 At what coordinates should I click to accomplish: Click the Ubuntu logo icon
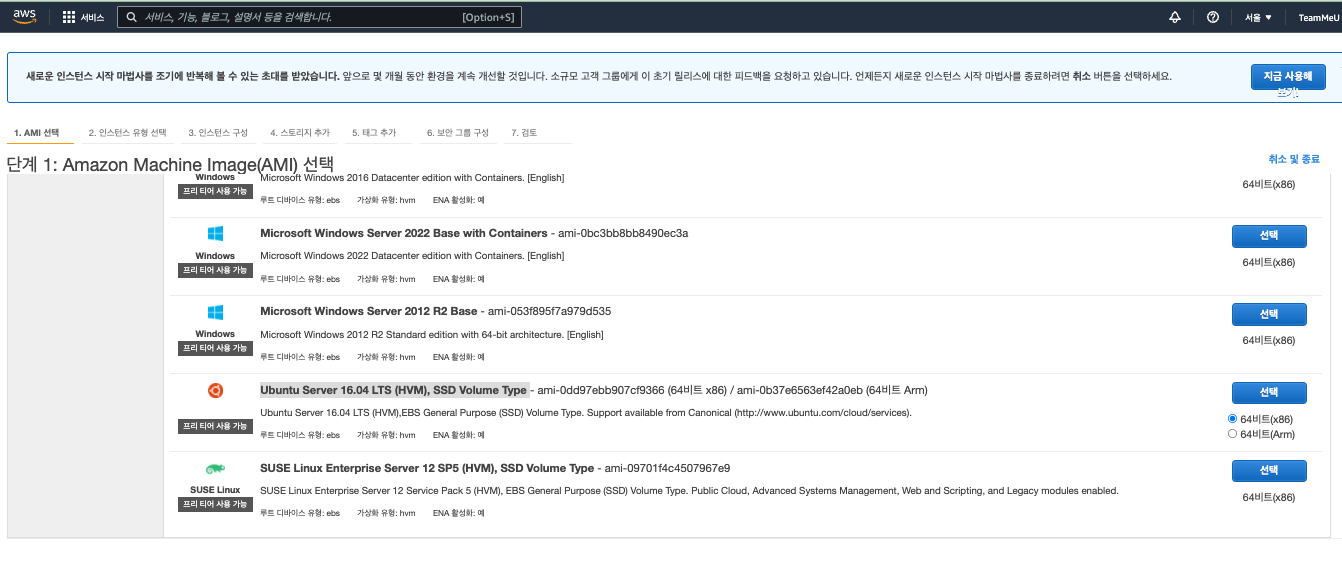215,390
